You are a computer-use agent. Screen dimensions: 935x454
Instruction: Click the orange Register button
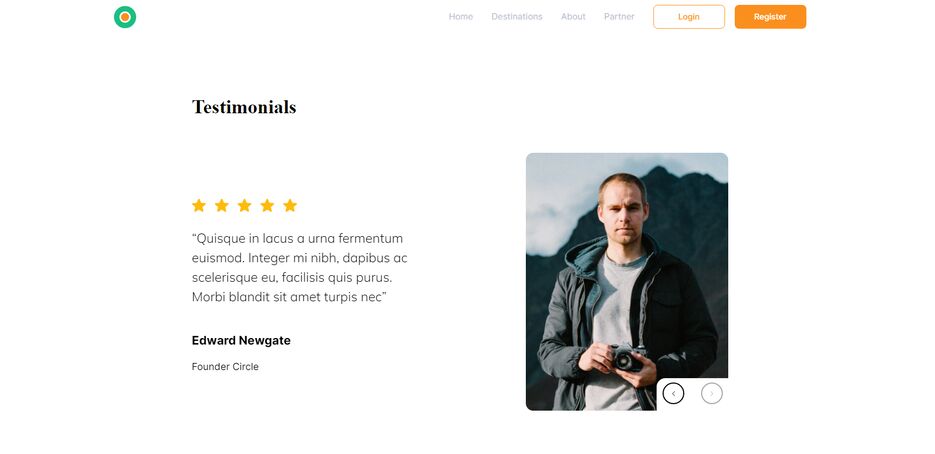click(770, 17)
